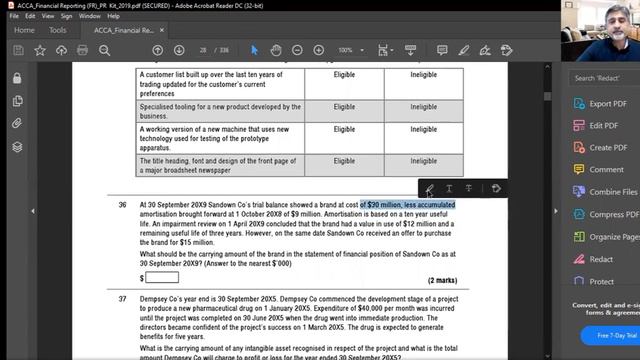640x360 pixels.
Task: Open the Edit menu
Action: pyautogui.click(x=30, y=16)
